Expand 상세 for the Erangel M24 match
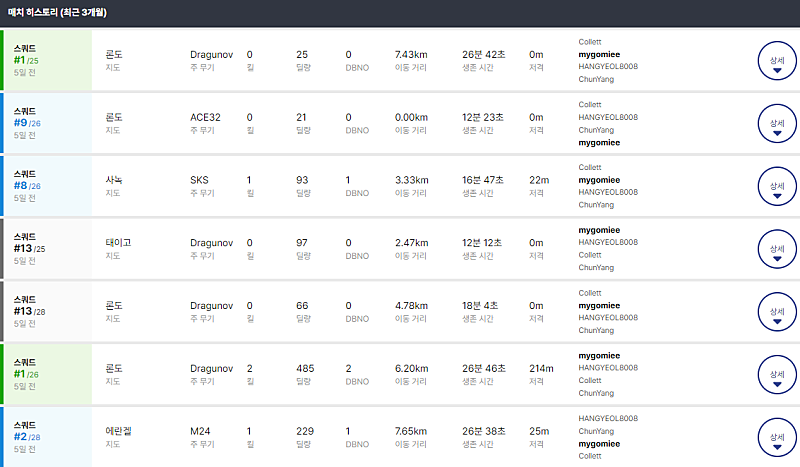This screenshot has width=800, height=467. coord(777,437)
